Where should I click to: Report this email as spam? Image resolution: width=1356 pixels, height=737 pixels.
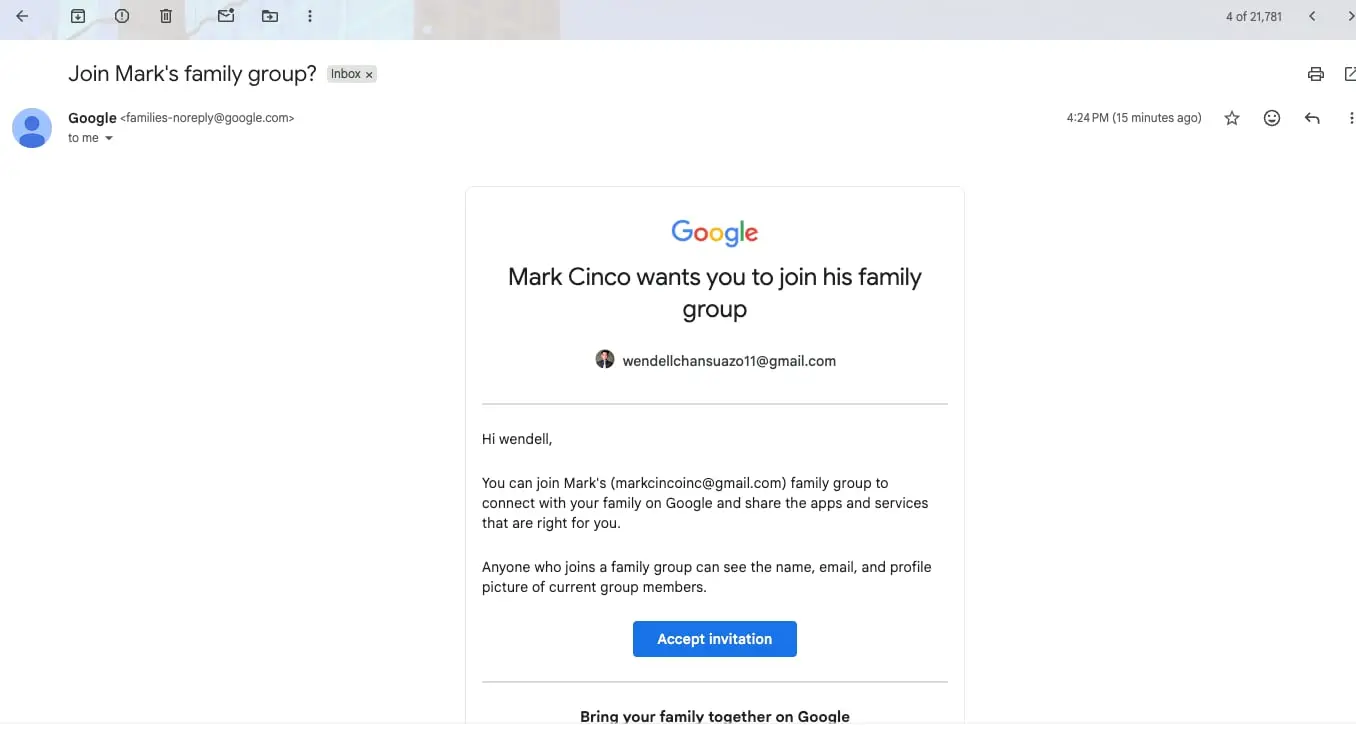pyautogui.click(x=122, y=16)
